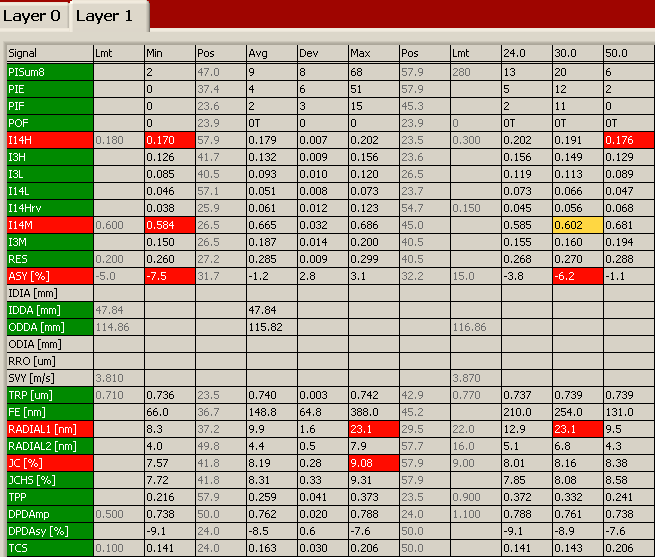Switch to the Layer 0 tab
The height and width of the screenshot is (557, 655).
click(33, 16)
